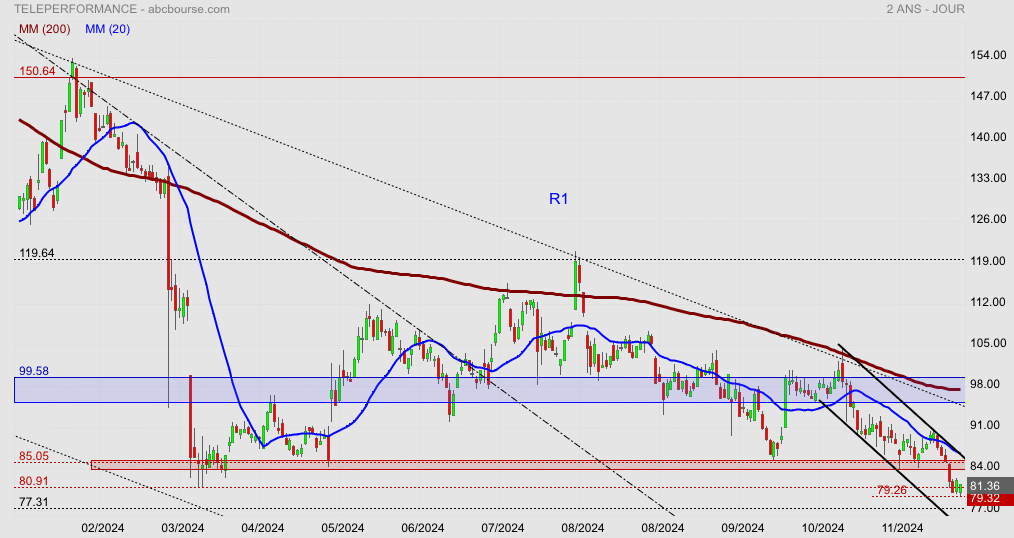Click the 06/2024 date axis label
The width and height of the screenshot is (1014, 538).
click(422, 528)
